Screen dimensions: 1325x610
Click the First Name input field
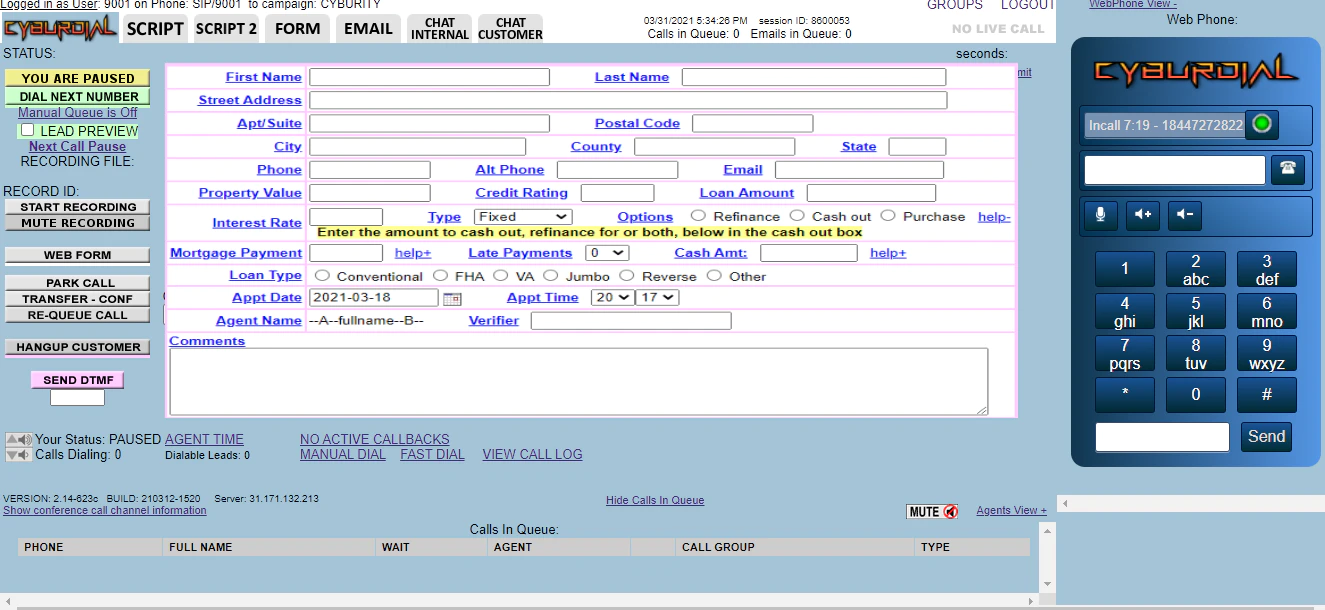(x=429, y=77)
